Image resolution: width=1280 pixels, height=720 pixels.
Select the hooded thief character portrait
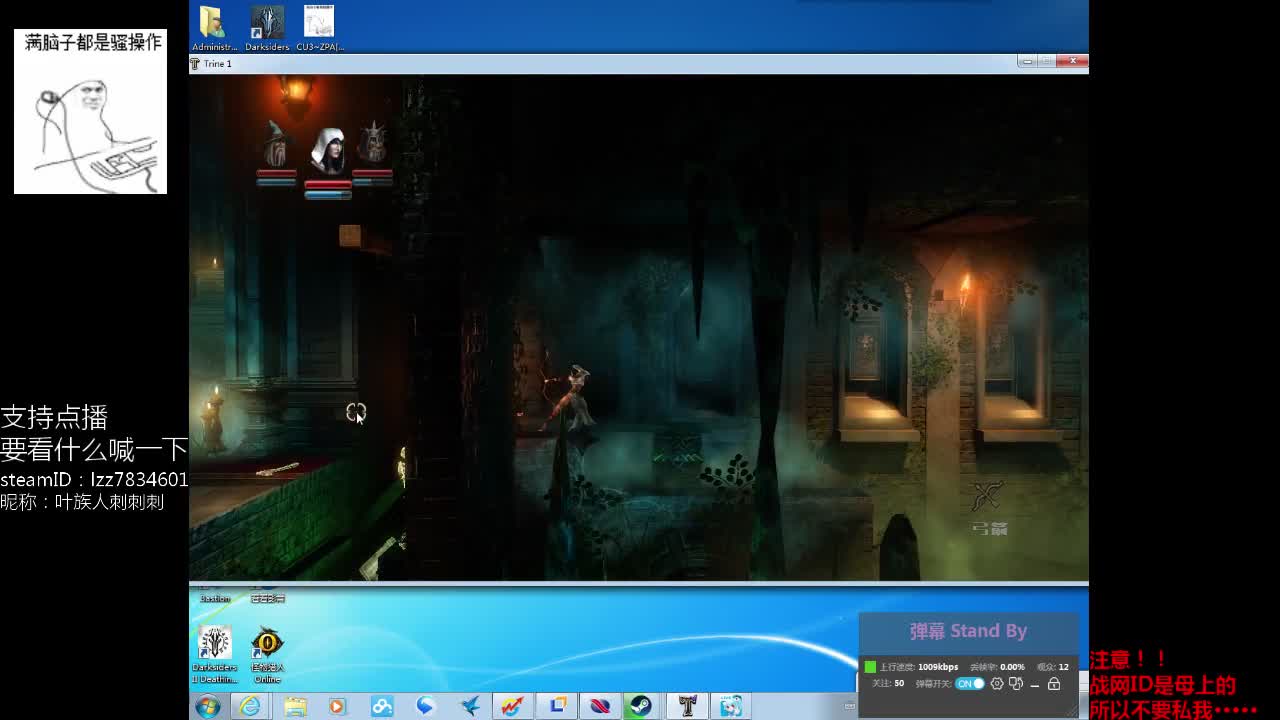coord(328,152)
